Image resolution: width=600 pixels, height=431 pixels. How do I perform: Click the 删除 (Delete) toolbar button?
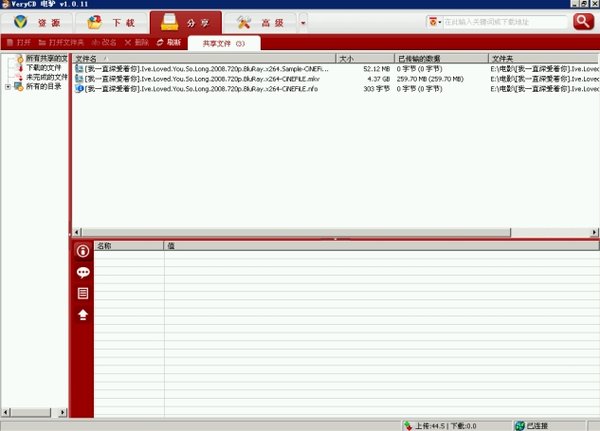[x=137, y=42]
